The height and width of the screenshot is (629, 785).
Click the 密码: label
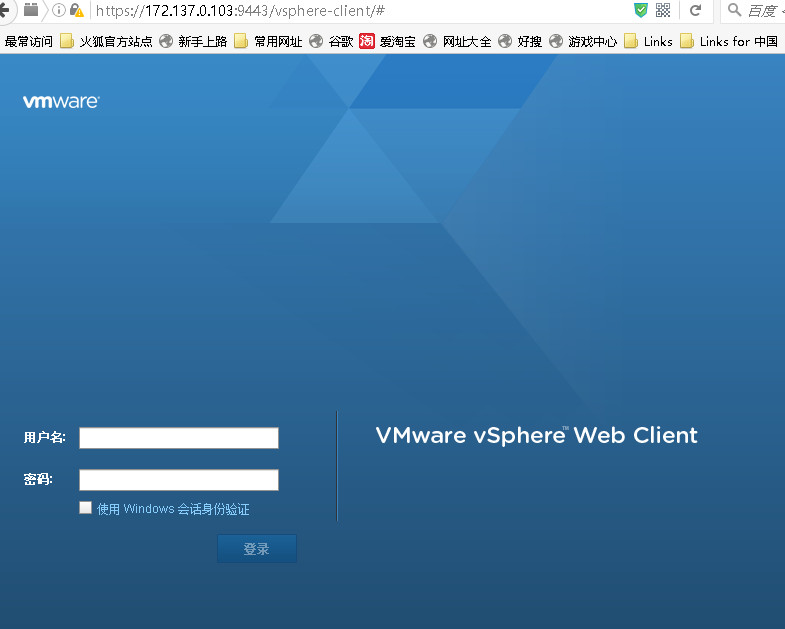38,479
